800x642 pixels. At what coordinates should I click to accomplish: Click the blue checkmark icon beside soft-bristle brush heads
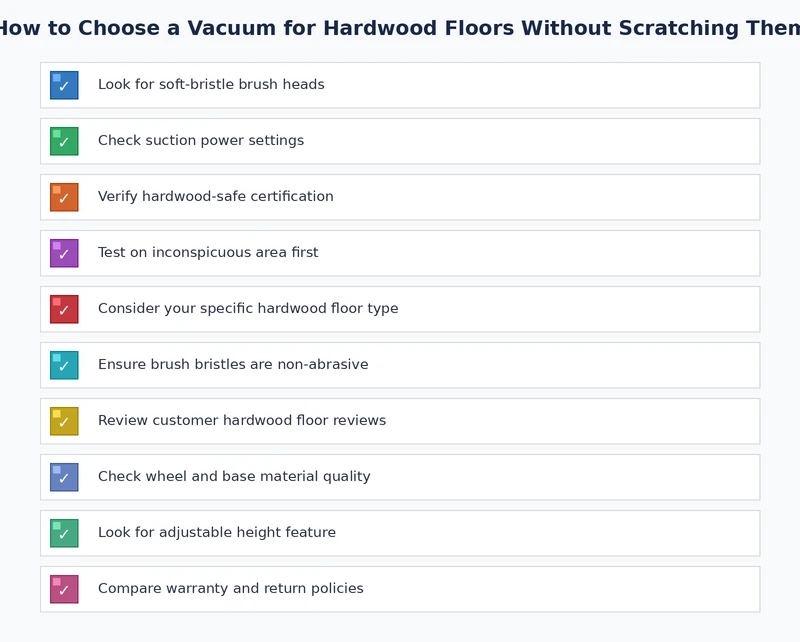(x=64, y=85)
